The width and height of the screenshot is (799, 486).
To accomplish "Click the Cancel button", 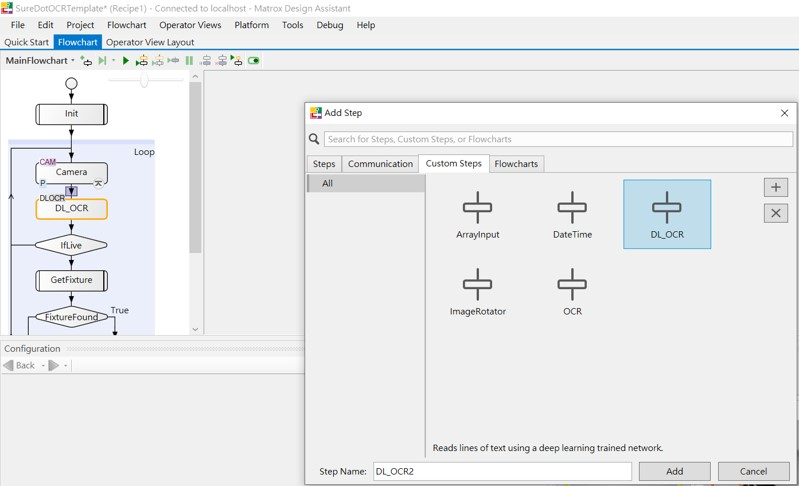I will point(754,471).
